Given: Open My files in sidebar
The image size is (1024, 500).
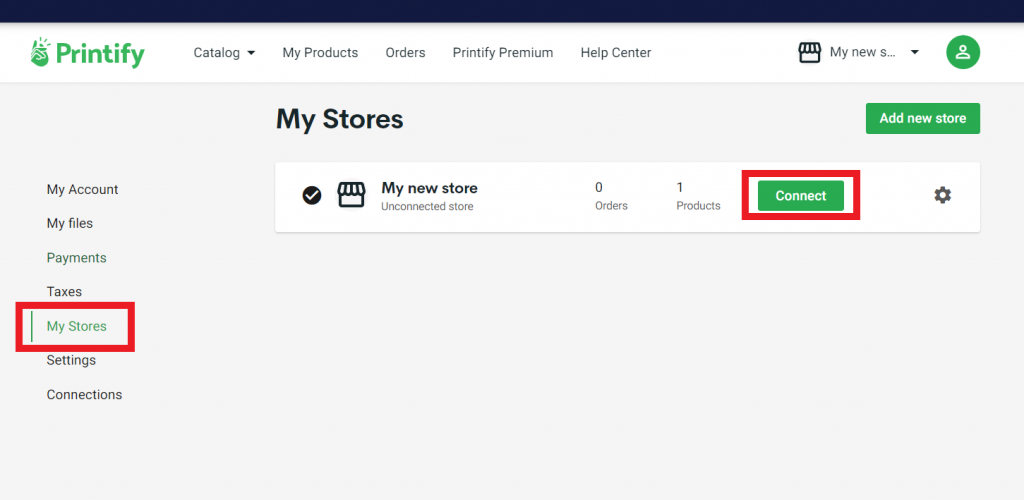Looking at the screenshot, I should (69, 223).
